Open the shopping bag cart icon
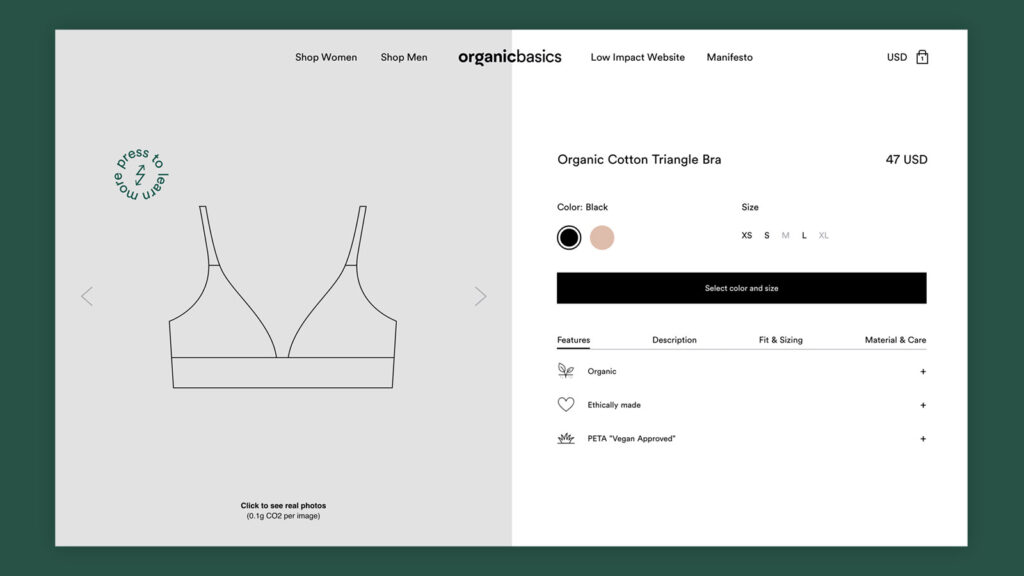Image resolution: width=1024 pixels, height=576 pixels. [x=921, y=57]
